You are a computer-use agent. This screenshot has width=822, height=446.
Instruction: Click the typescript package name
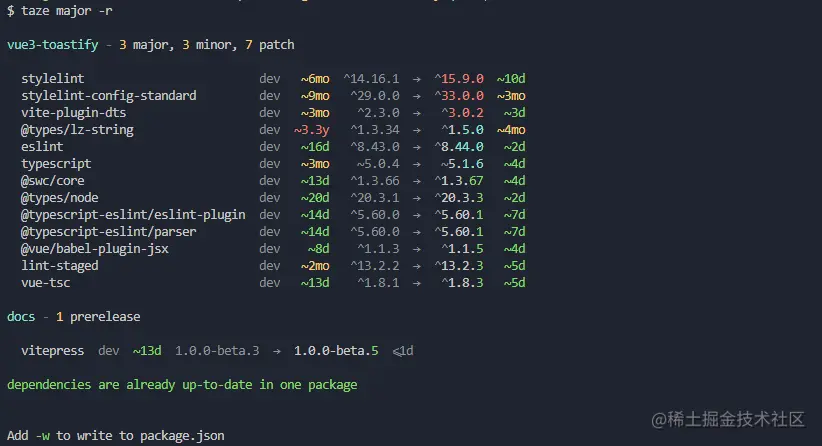click(56, 163)
